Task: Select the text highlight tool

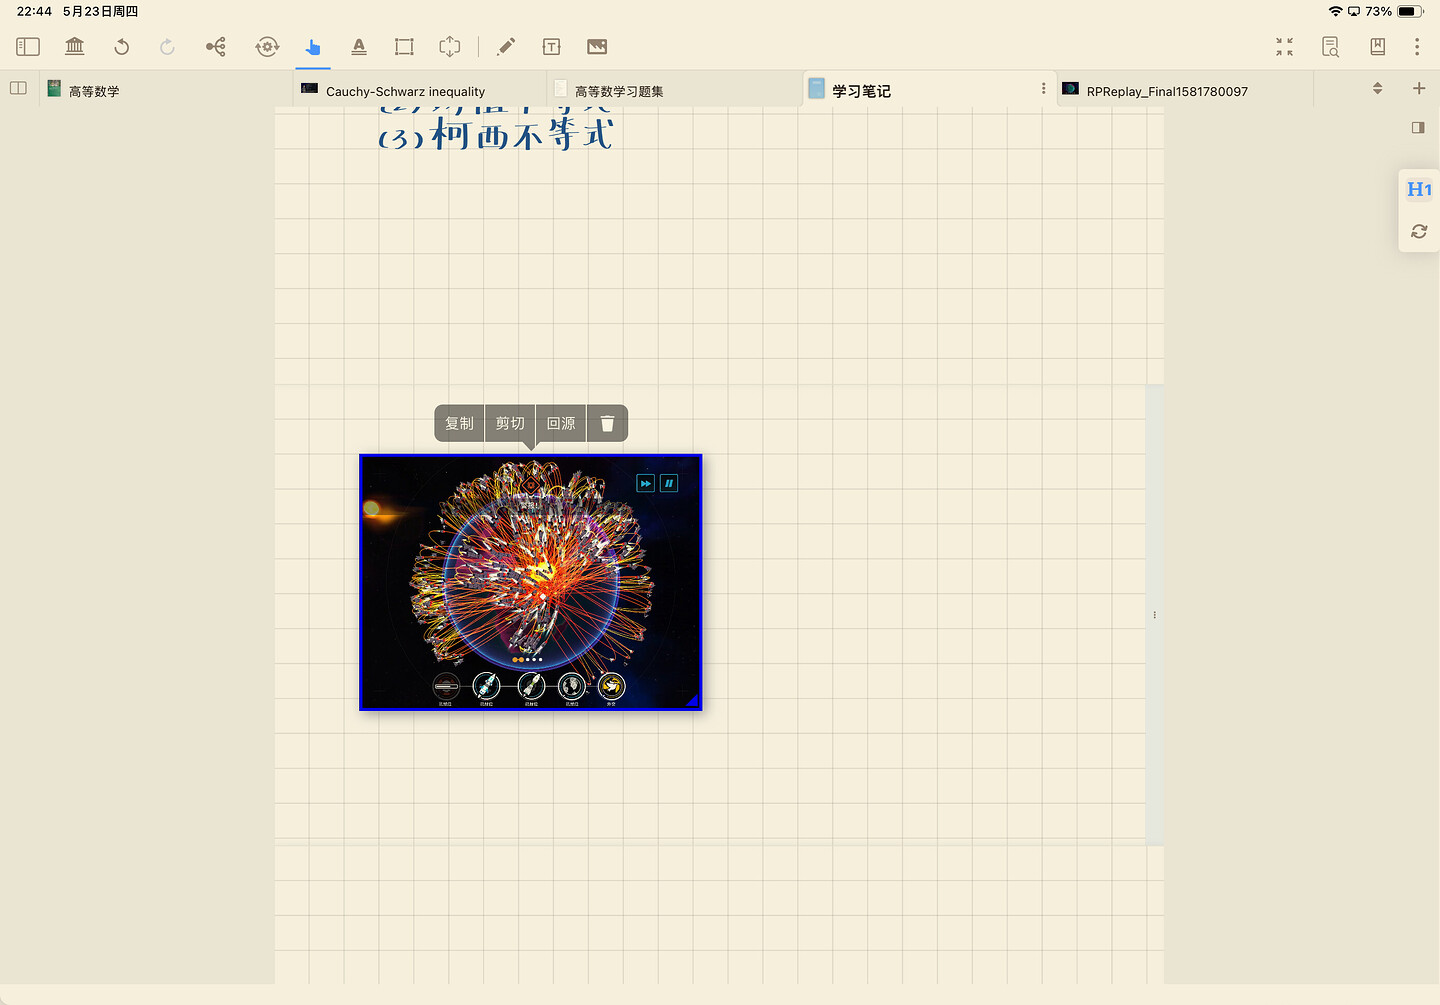Action: pyautogui.click(x=359, y=47)
